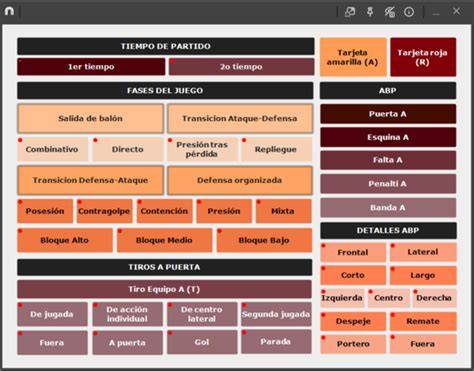Click the Banda A set-piece button
Viewport: 474px width, 371px height.
point(388,208)
